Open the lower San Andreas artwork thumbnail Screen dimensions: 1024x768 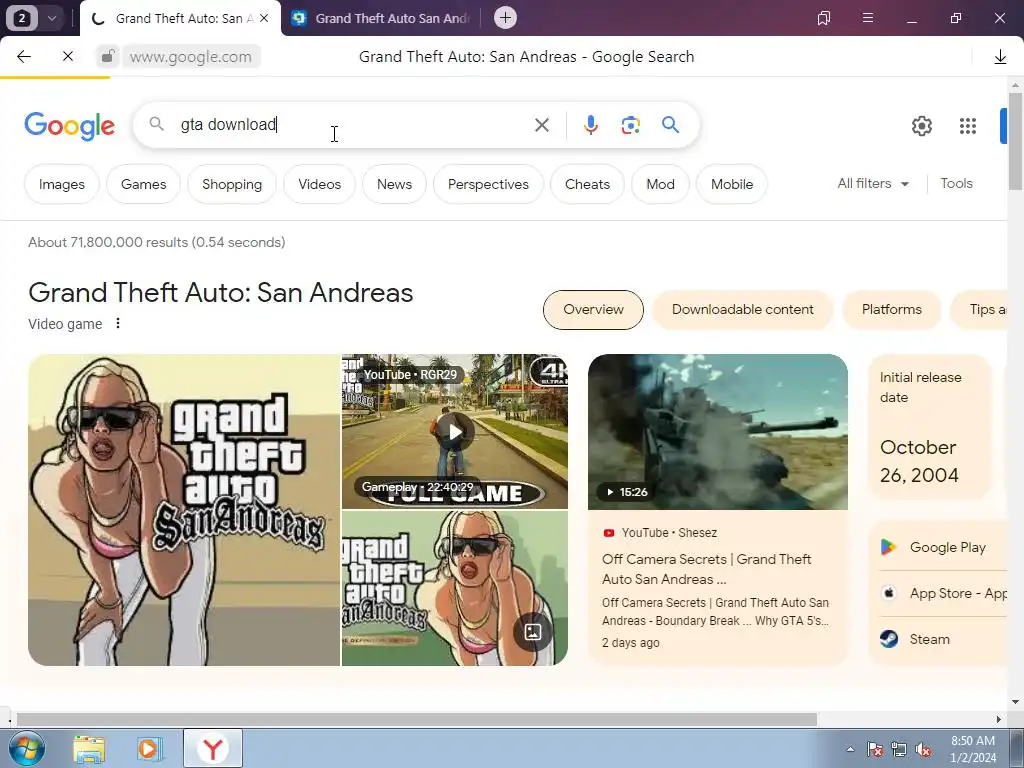[455, 588]
